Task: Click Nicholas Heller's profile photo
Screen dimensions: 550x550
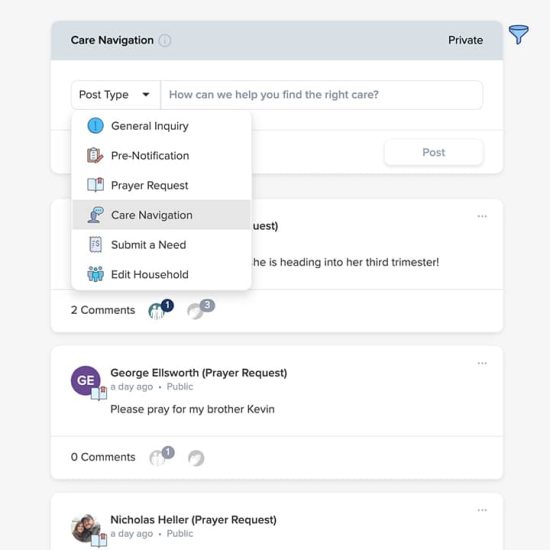Action: point(86,528)
